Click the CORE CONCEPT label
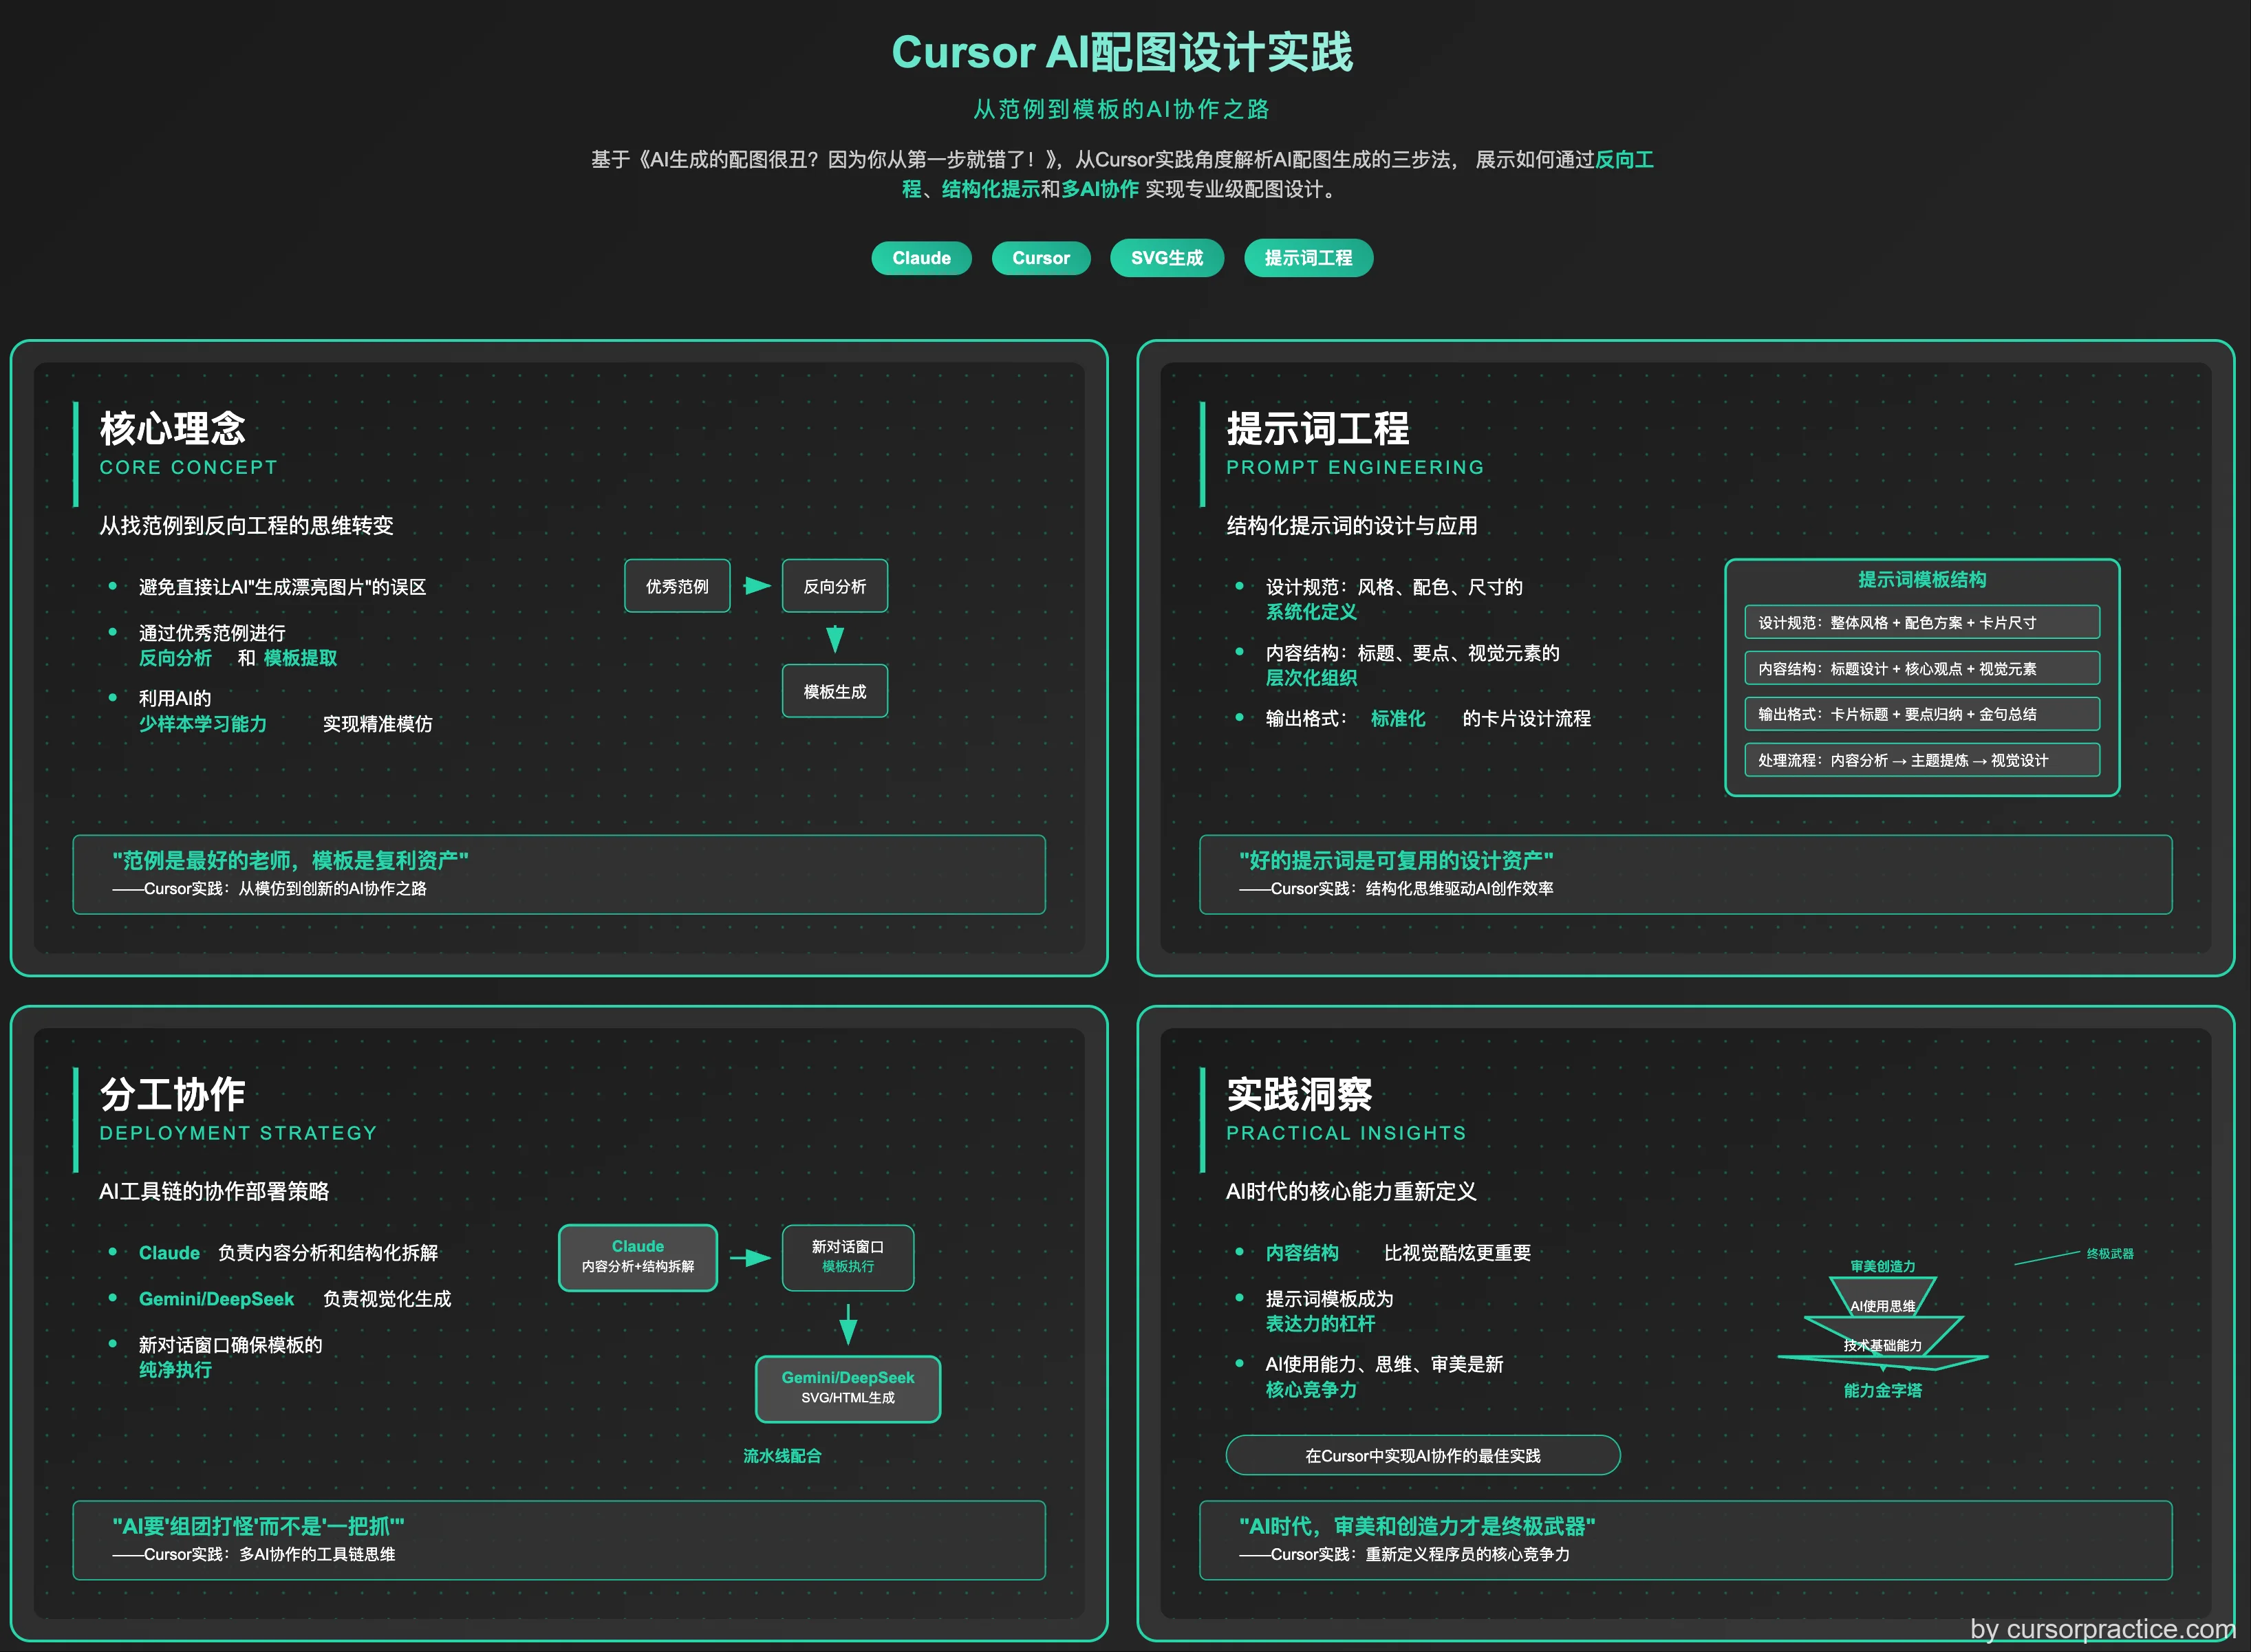This screenshot has height=1652, width=2251. (188, 467)
